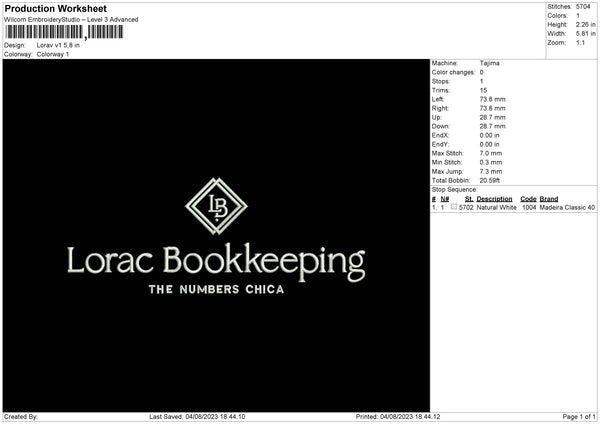Click the "N#" column header
The width and height of the screenshot is (600, 424).
click(445, 199)
